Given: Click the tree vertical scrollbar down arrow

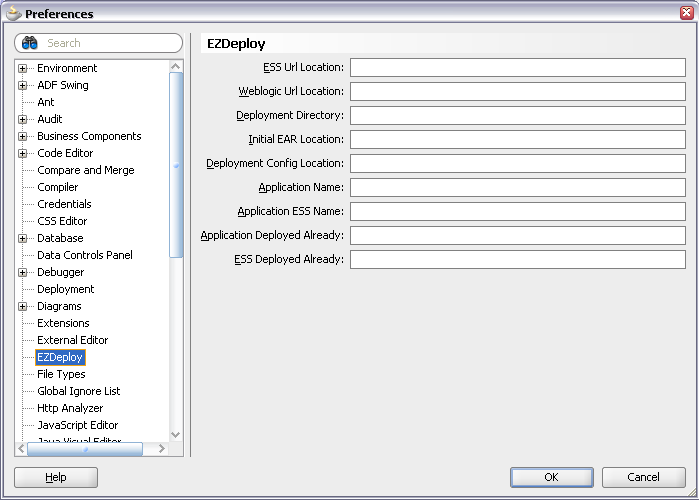Looking at the screenshot, I should pos(176,434).
